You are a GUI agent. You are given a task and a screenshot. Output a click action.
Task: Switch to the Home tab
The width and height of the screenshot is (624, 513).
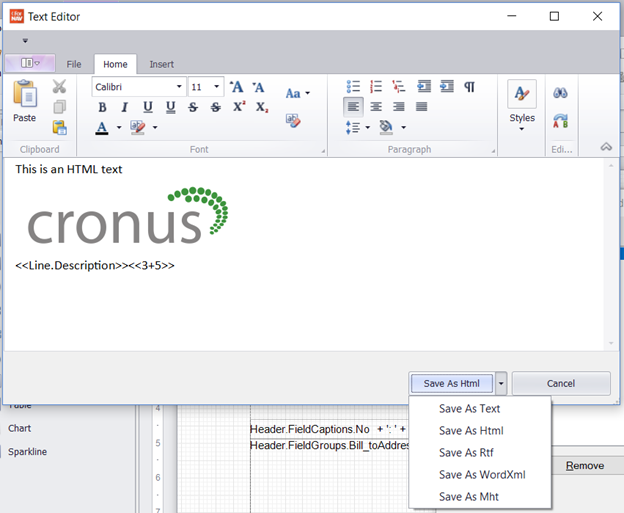click(115, 64)
